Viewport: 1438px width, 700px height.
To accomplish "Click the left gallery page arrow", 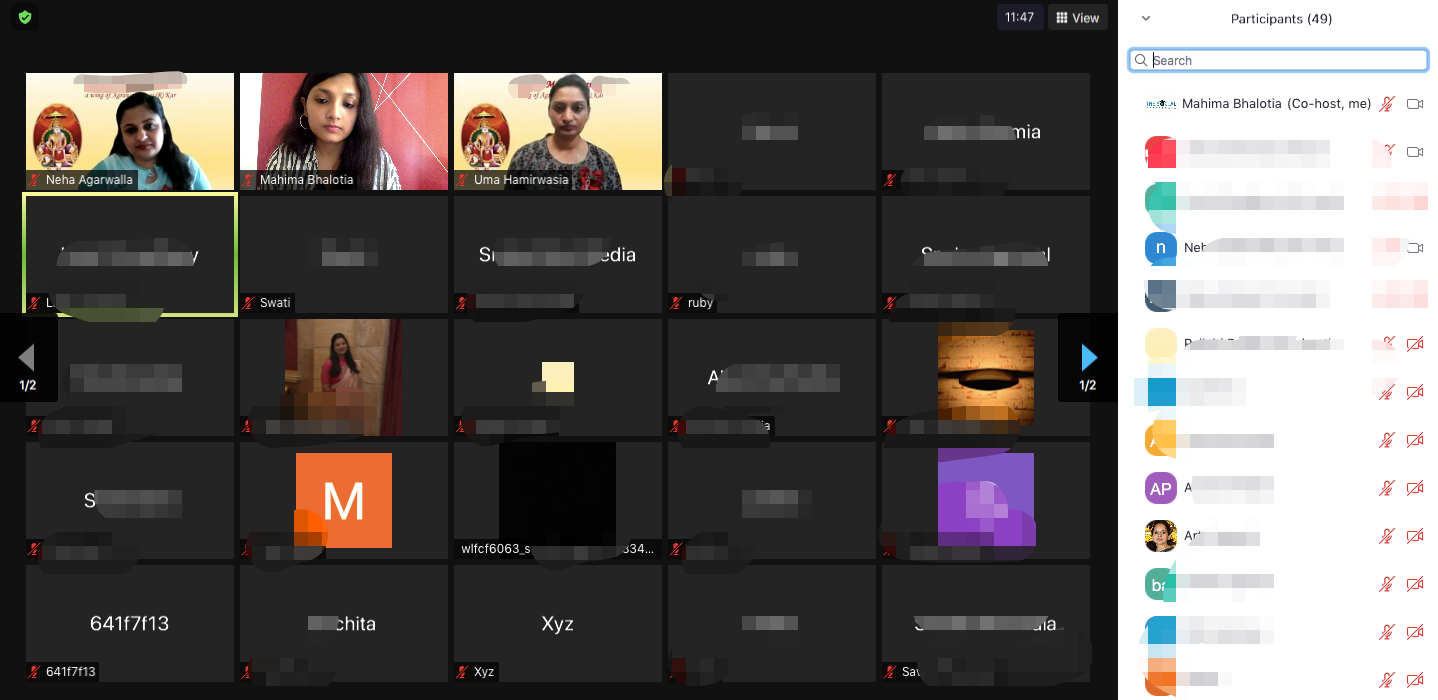I will [x=27, y=358].
